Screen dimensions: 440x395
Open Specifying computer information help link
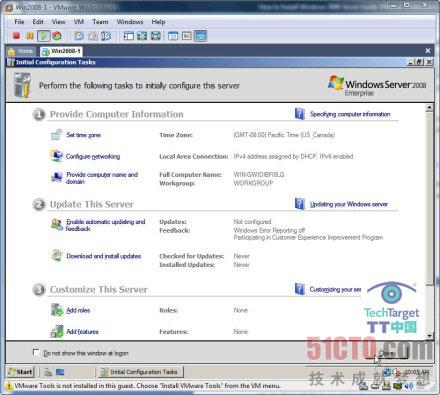pos(350,114)
